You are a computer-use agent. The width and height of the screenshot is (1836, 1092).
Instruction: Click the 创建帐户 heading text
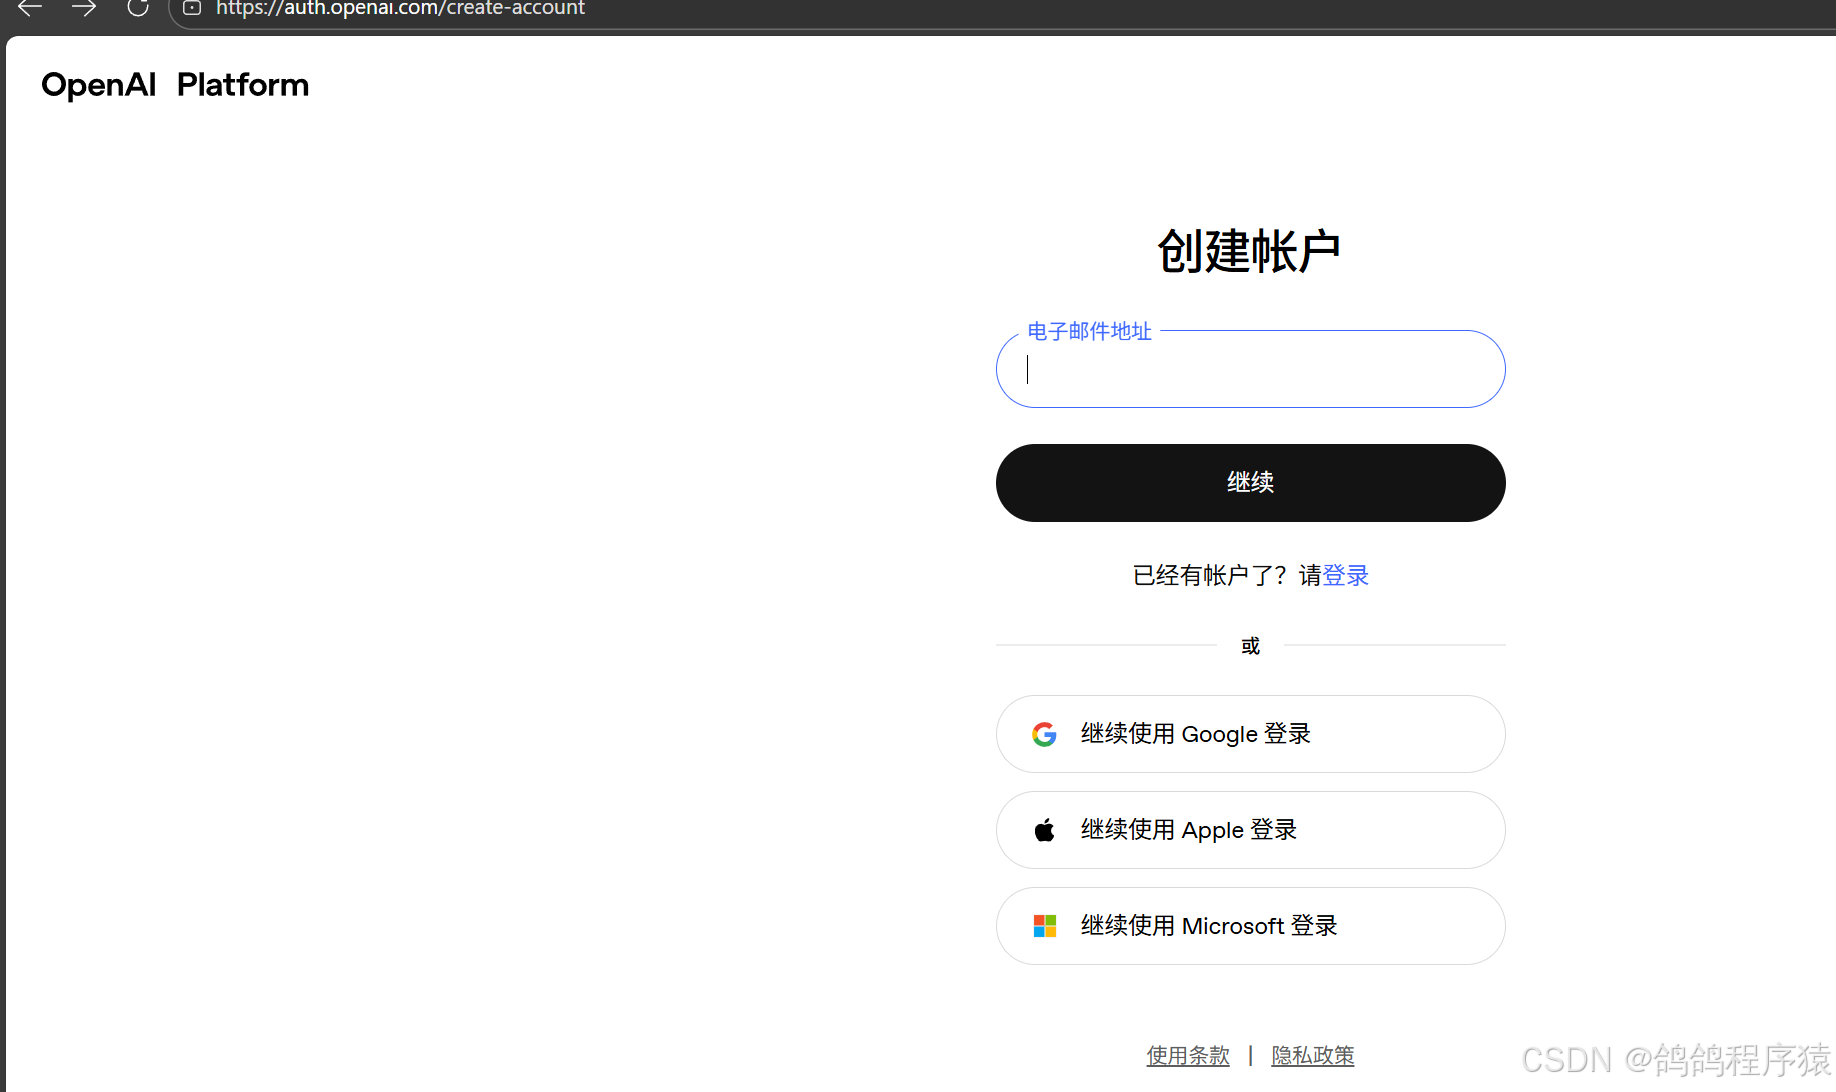tap(1249, 251)
